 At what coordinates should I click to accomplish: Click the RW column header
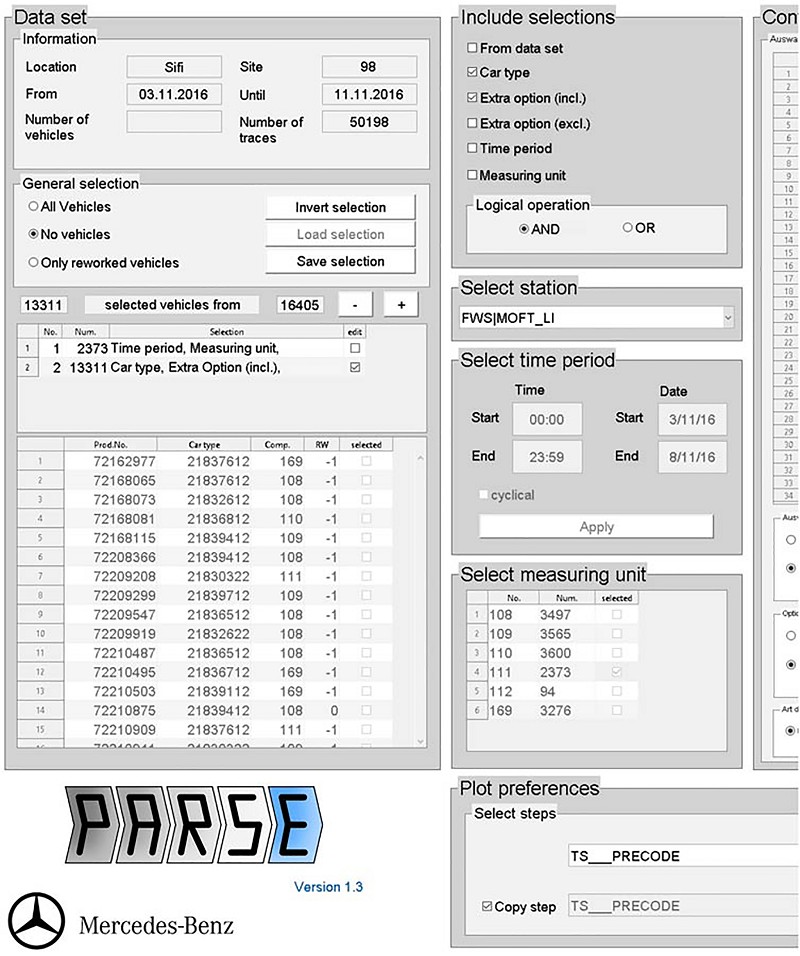pos(322,444)
